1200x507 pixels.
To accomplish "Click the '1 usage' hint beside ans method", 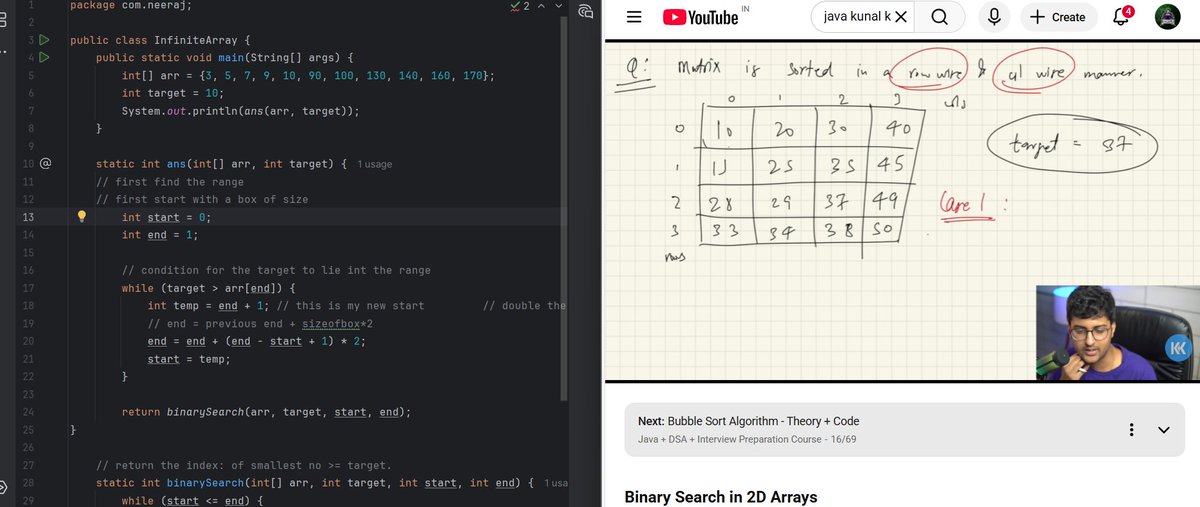I will click(374, 164).
